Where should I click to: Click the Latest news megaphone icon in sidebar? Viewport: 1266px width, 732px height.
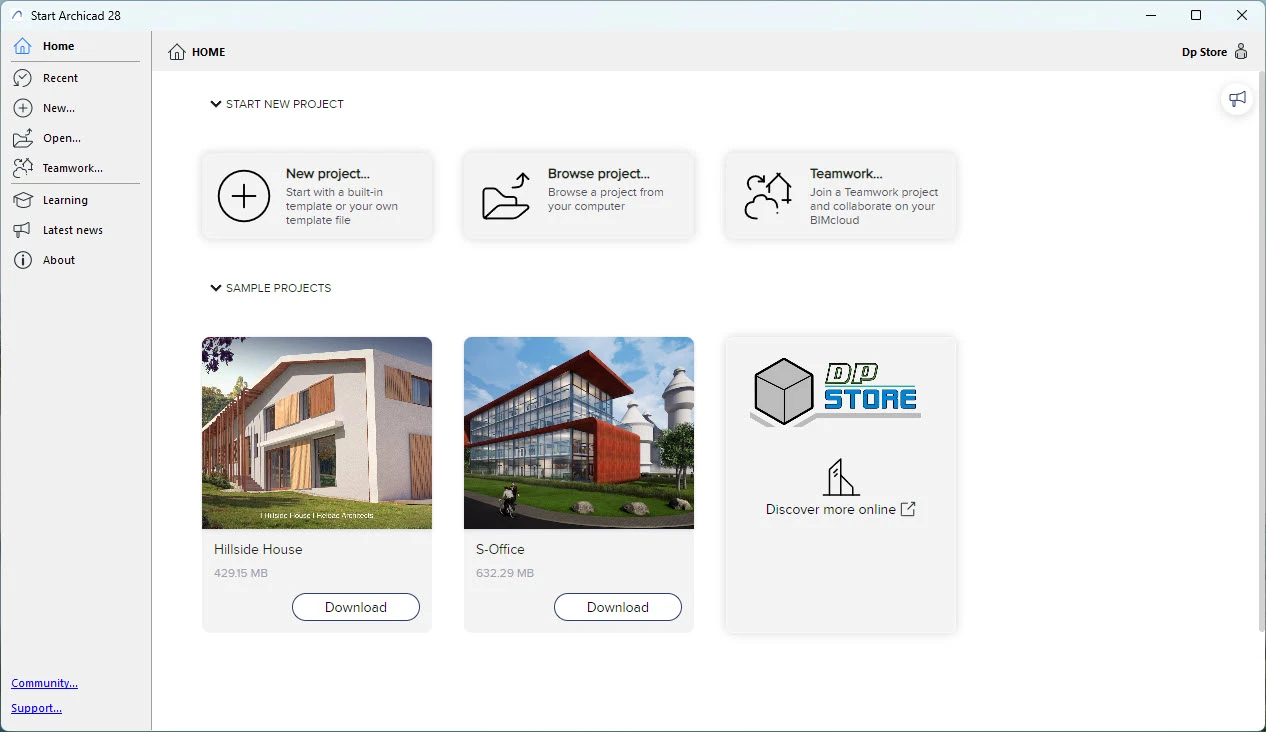pyautogui.click(x=22, y=230)
